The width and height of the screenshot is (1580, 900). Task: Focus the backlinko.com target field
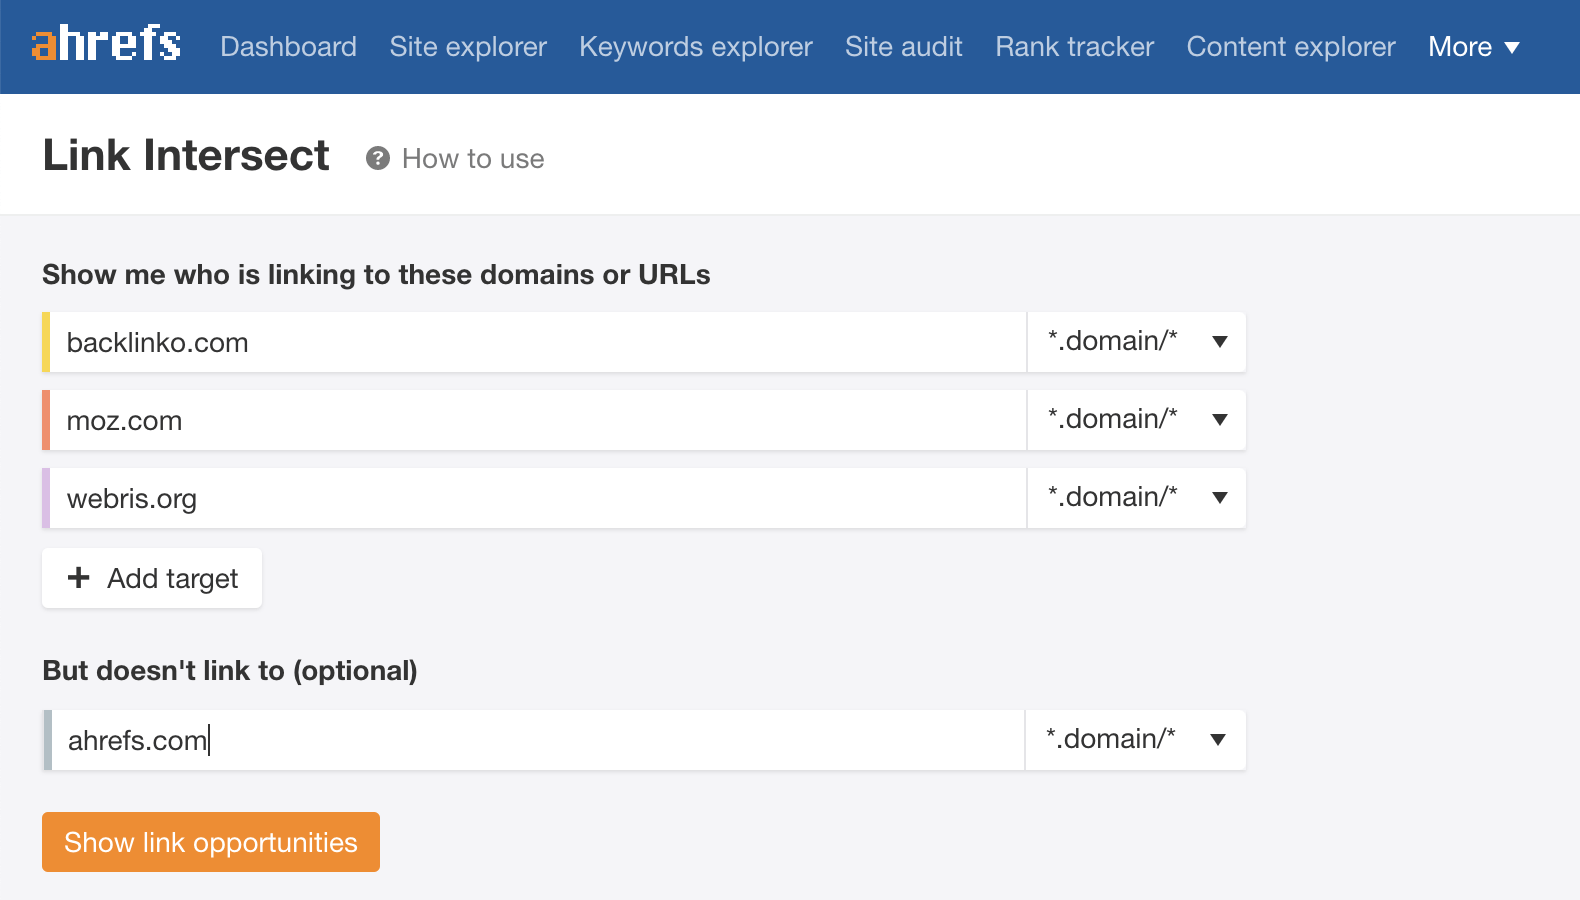[x=538, y=342]
